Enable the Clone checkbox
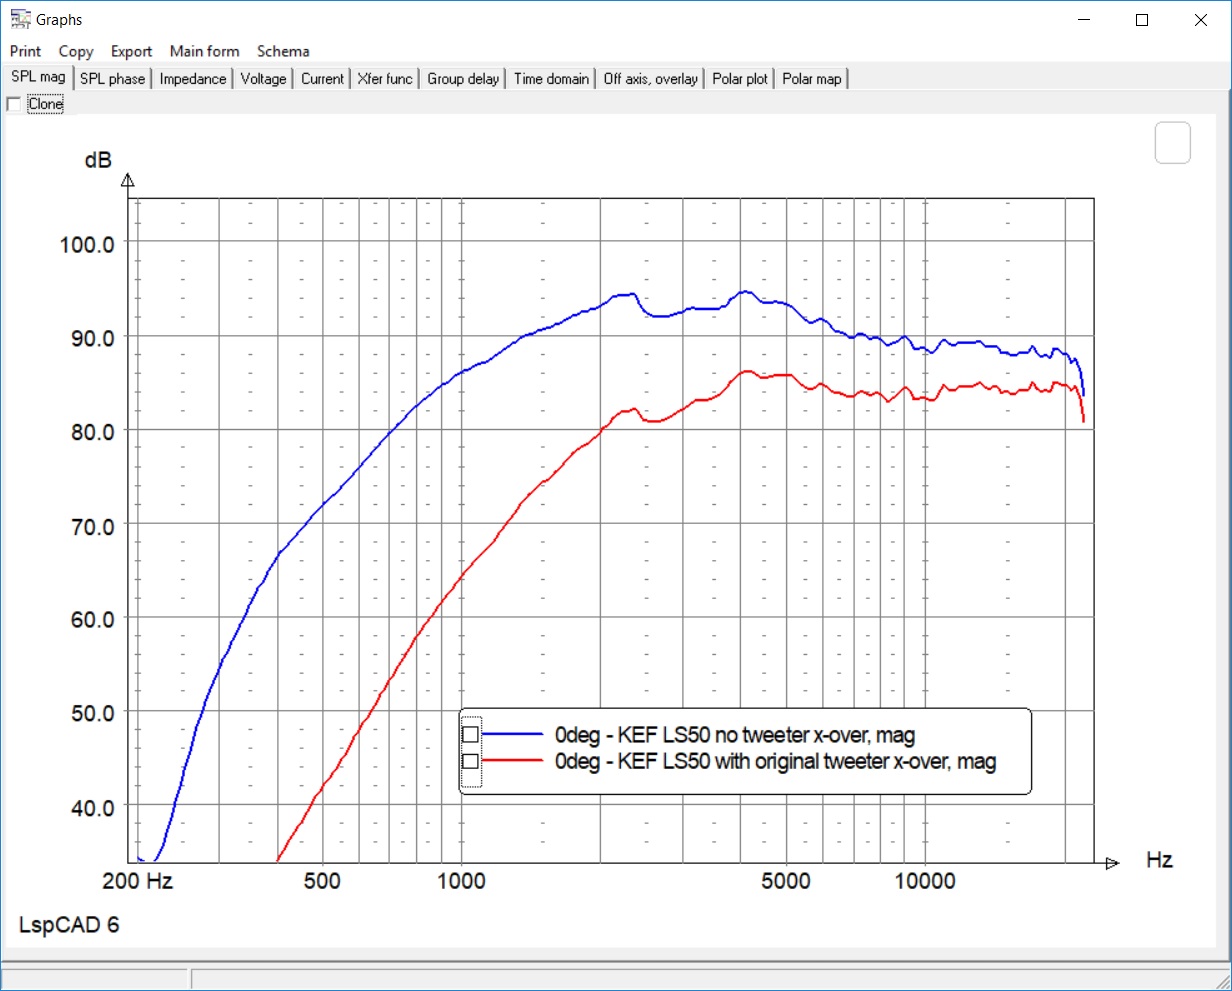 point(13,104)
